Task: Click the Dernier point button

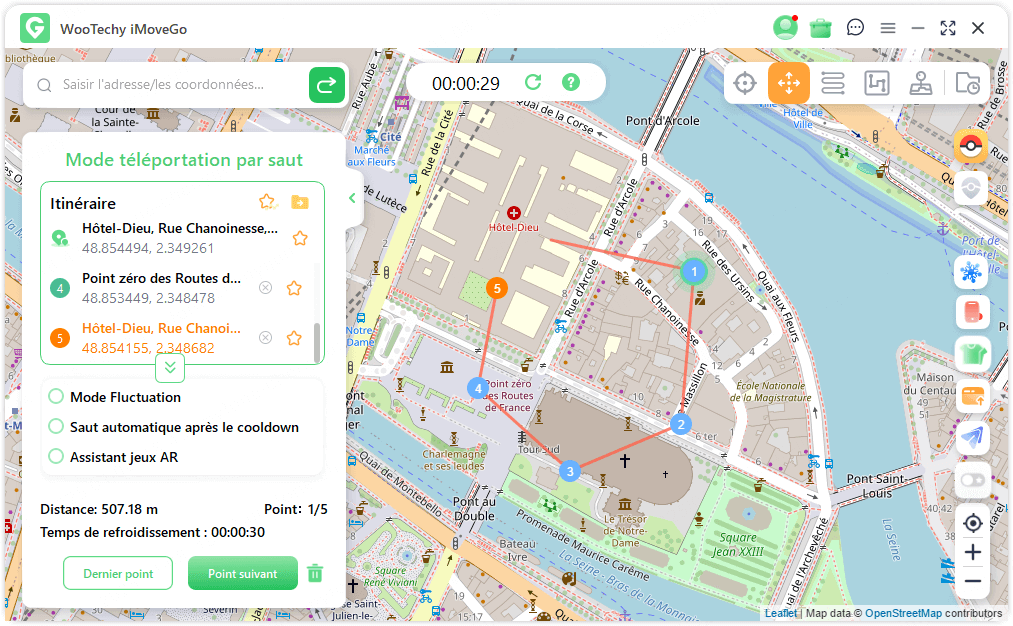Action: click(118, 574)
